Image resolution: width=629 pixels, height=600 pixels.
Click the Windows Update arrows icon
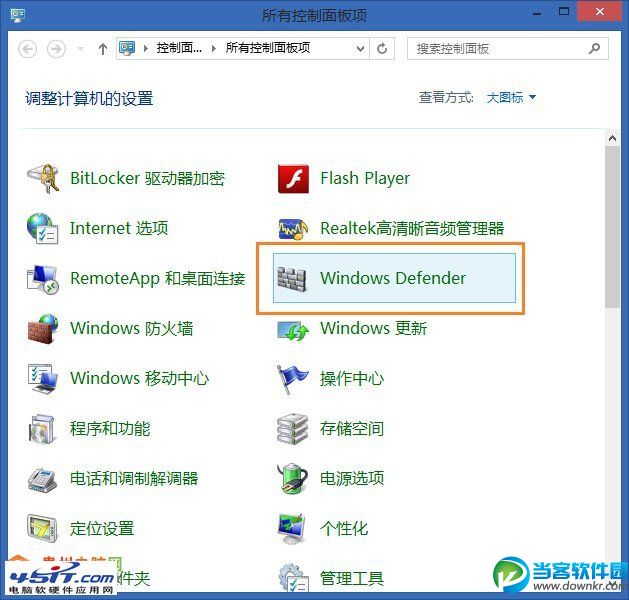[293, 330]
